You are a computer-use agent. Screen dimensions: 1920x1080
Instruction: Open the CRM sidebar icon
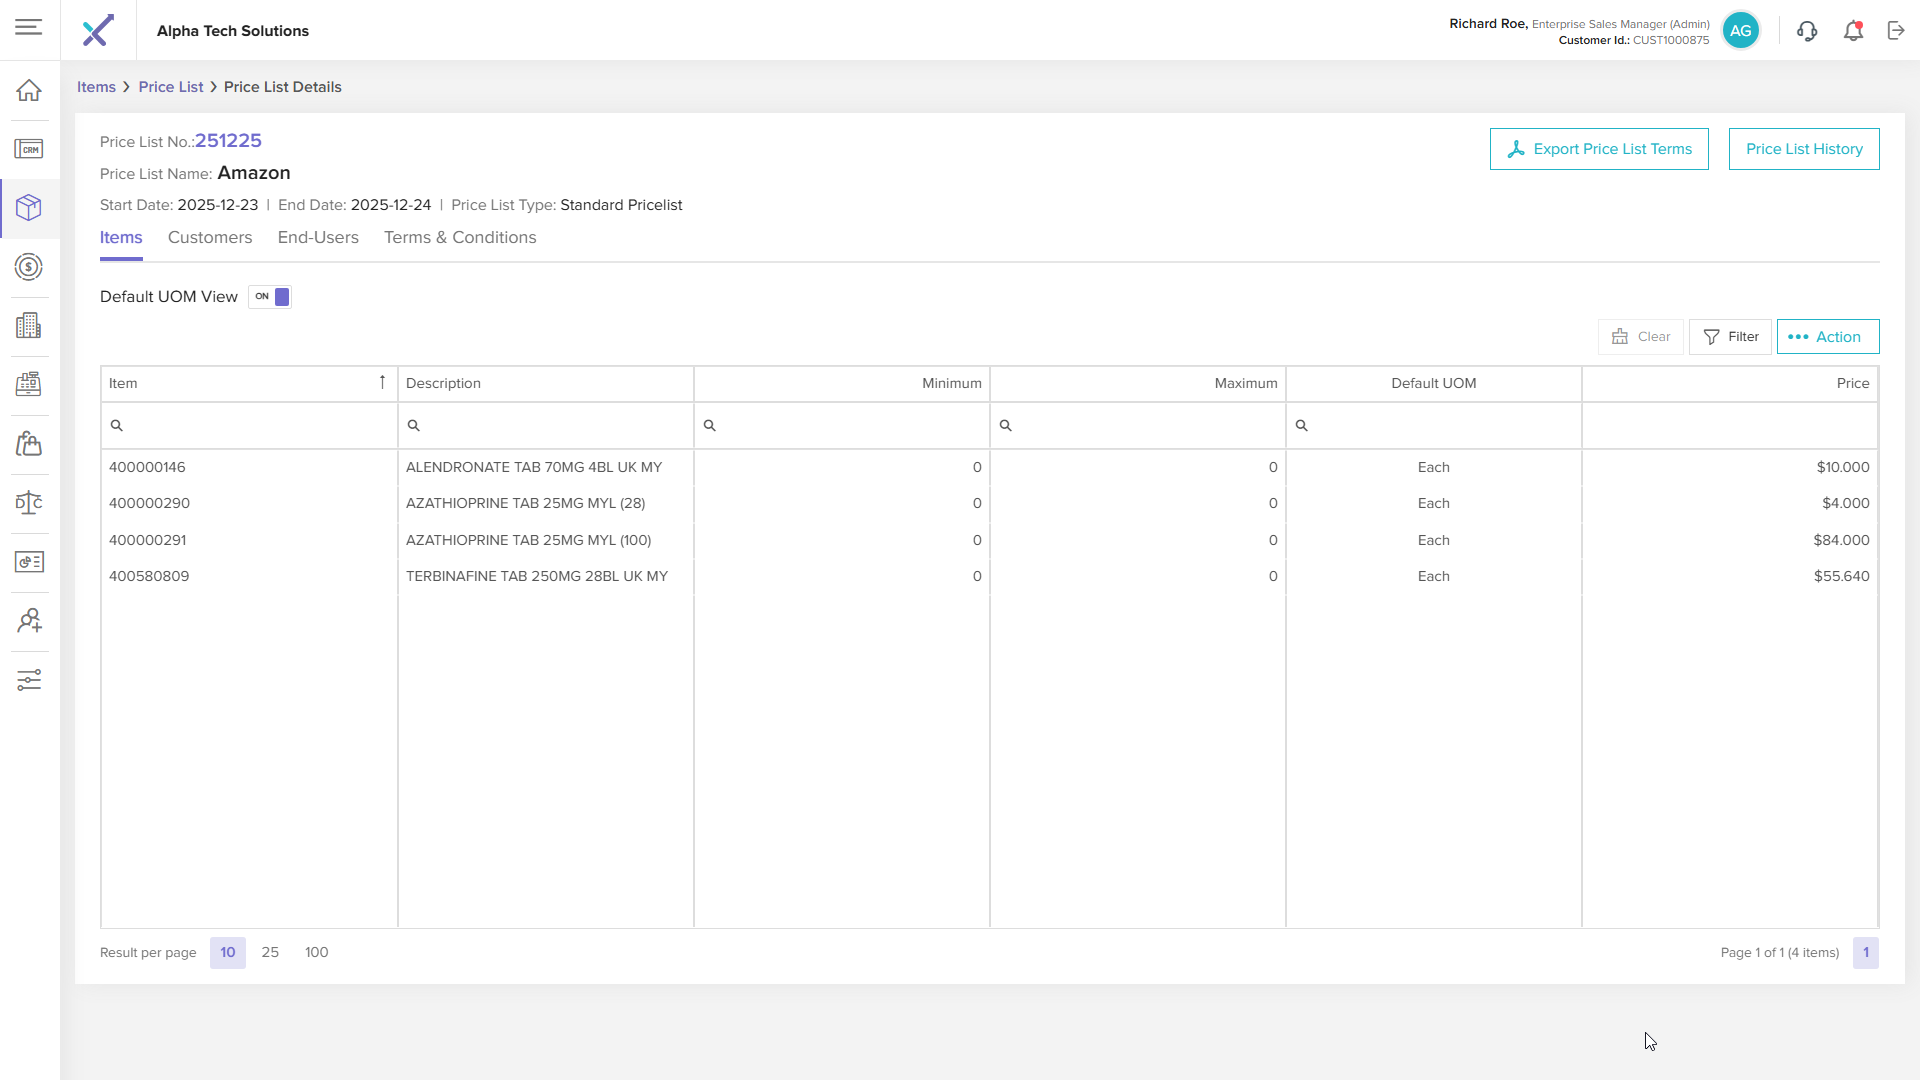(x=29, y=149)
